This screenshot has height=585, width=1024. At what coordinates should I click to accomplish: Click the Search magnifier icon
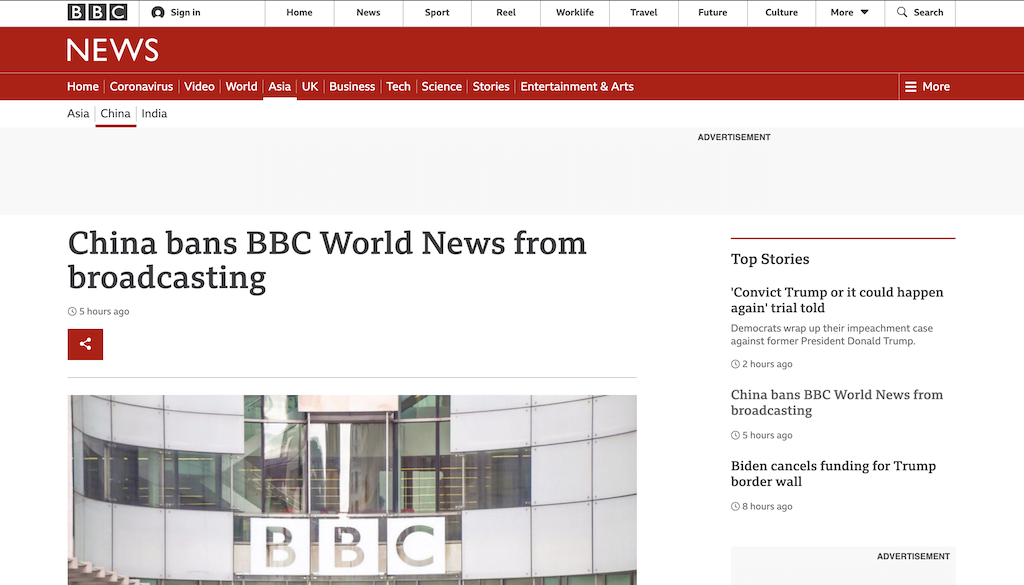click(902, 12)
